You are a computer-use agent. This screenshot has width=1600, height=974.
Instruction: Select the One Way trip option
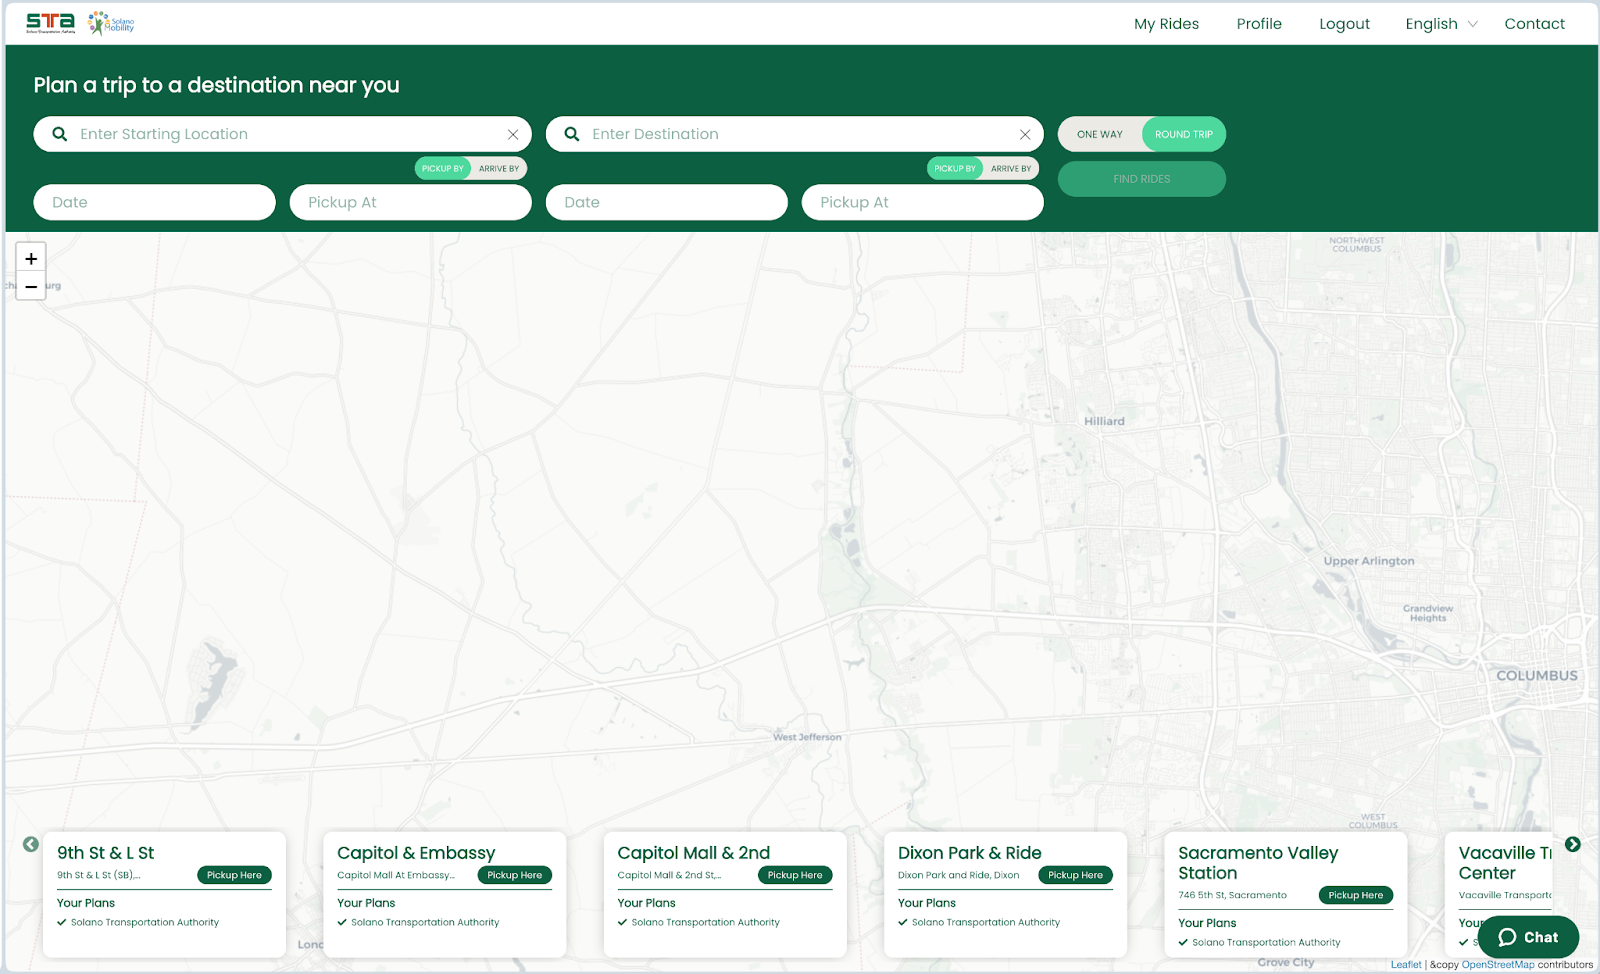tap(1100, 134)
